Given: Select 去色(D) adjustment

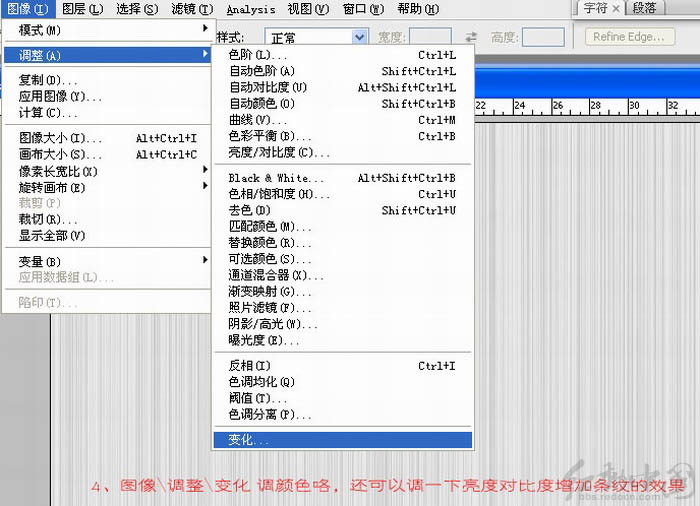Looking at the screenshot, I should pyautogui.click(x=343, y=210).
